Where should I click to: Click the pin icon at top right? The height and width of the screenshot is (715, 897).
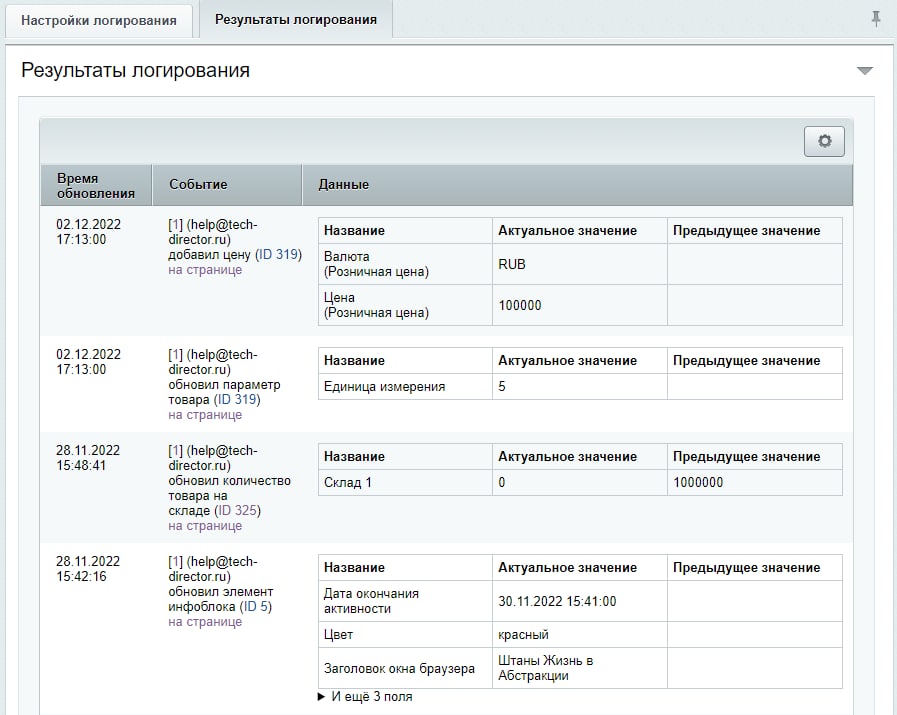(x=876, y=19)
